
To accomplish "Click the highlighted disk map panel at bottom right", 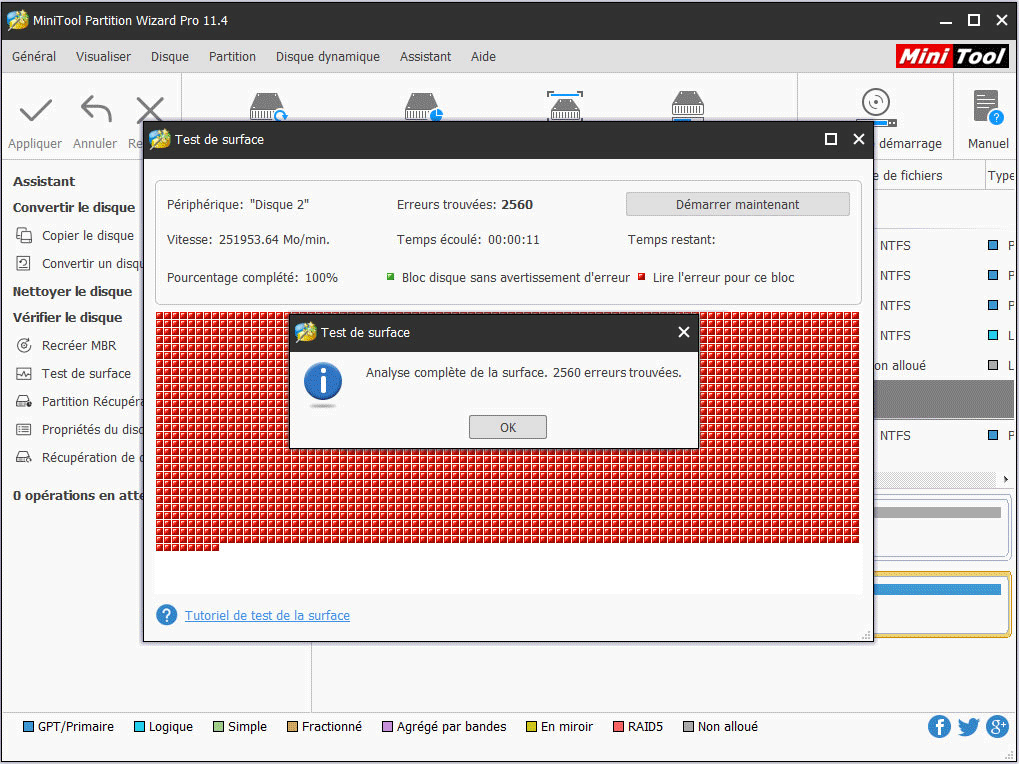I will pos(942,604).
